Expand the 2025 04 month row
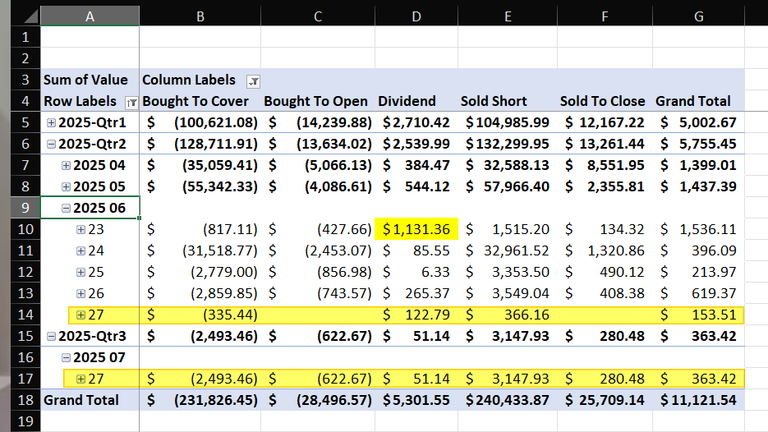Viewport: 768px width, 432px height. click(x=66, y=166)
